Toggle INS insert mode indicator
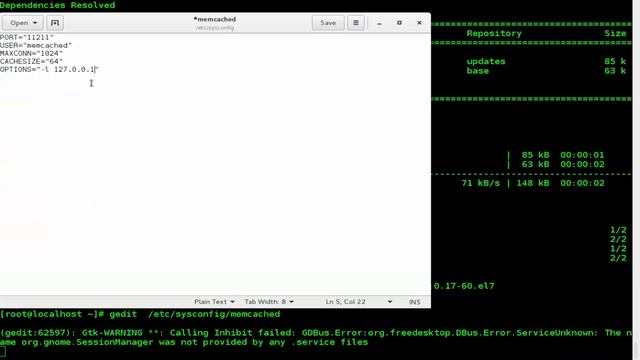 414,302
